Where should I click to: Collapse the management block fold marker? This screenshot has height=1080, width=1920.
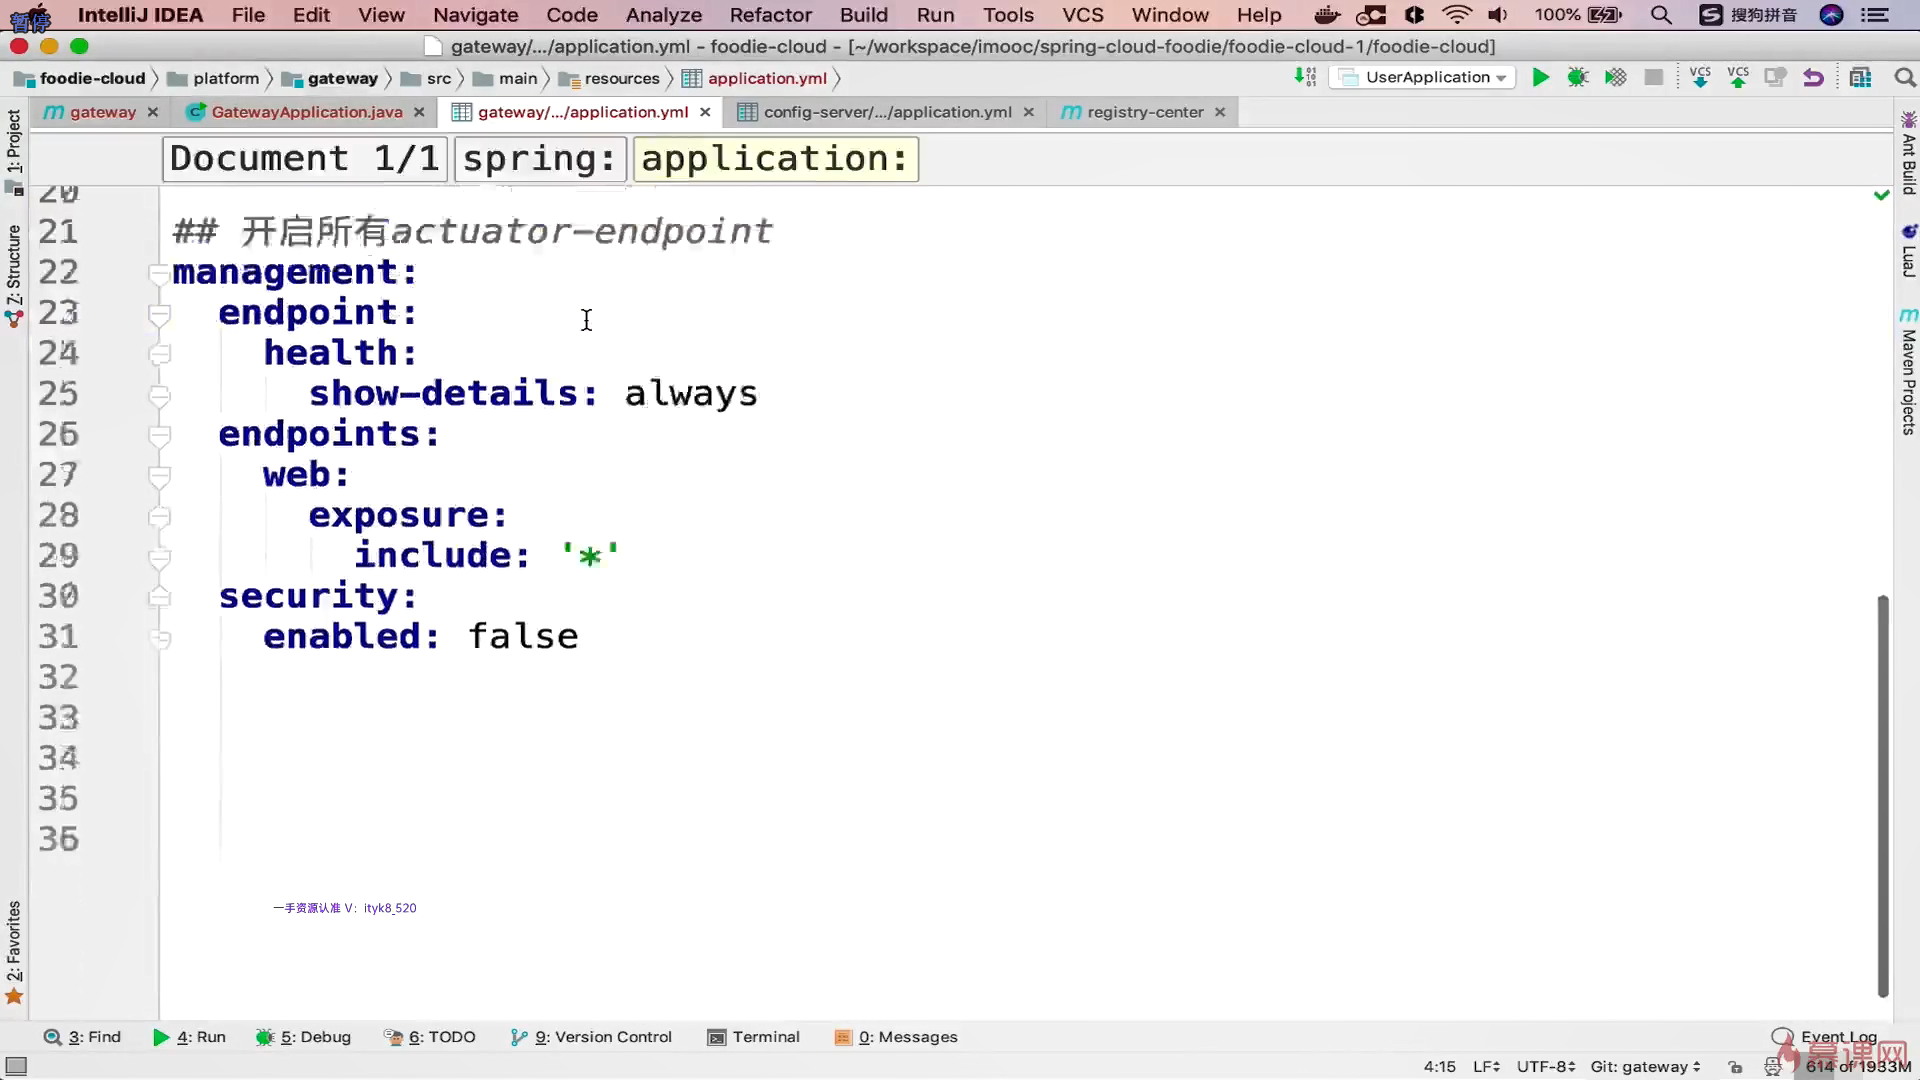coord(158,272)
